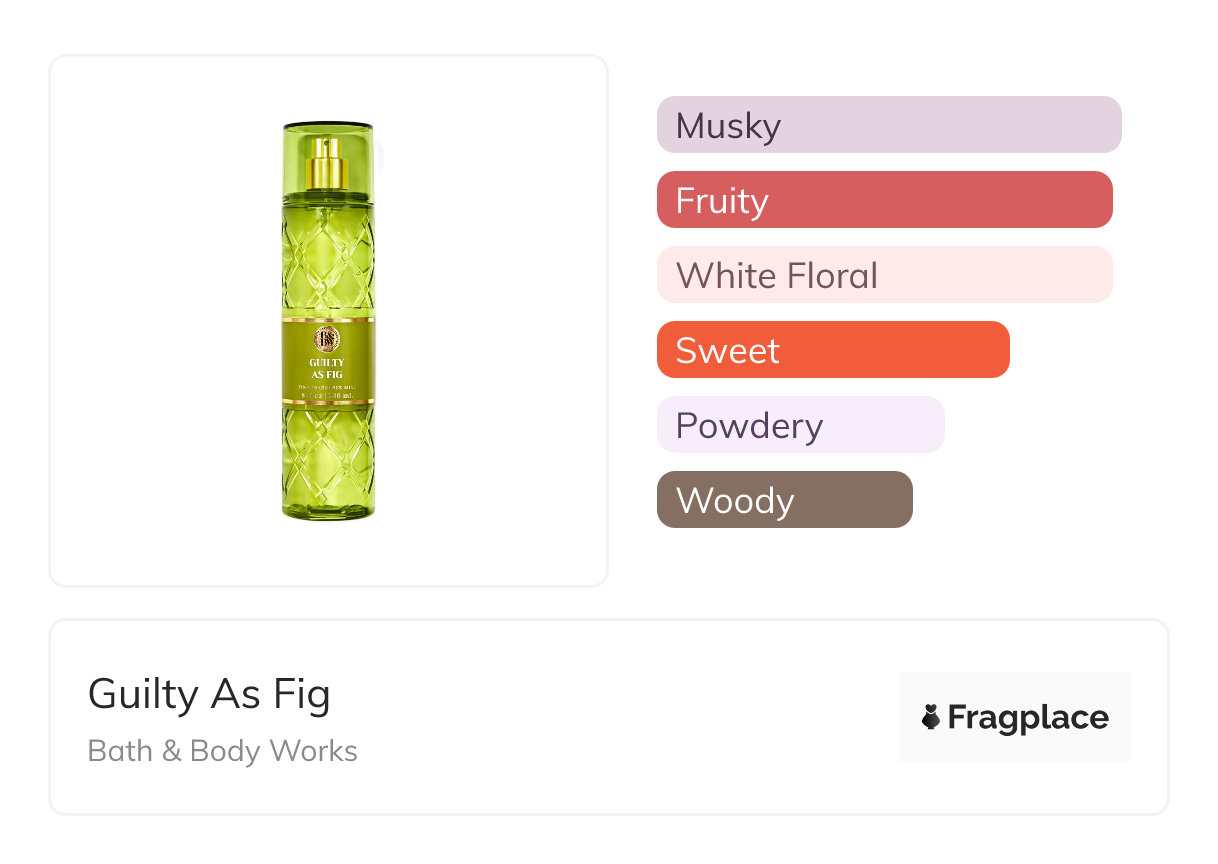Click the translucent green bottle cap top
1218x864 pixels.
(x=328, y=128)
